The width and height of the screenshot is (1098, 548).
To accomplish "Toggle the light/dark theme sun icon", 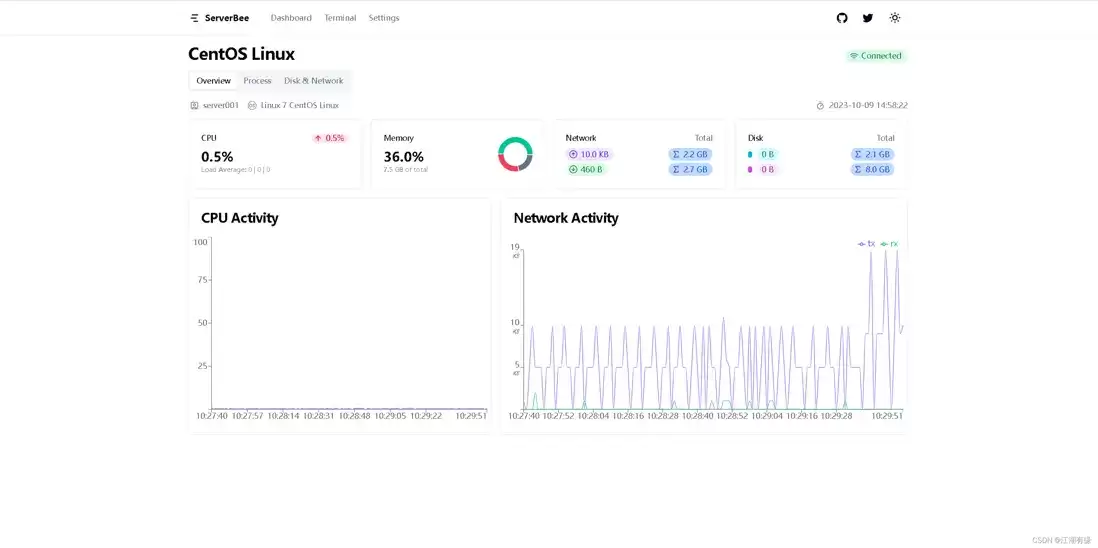I will click(894, 18).
